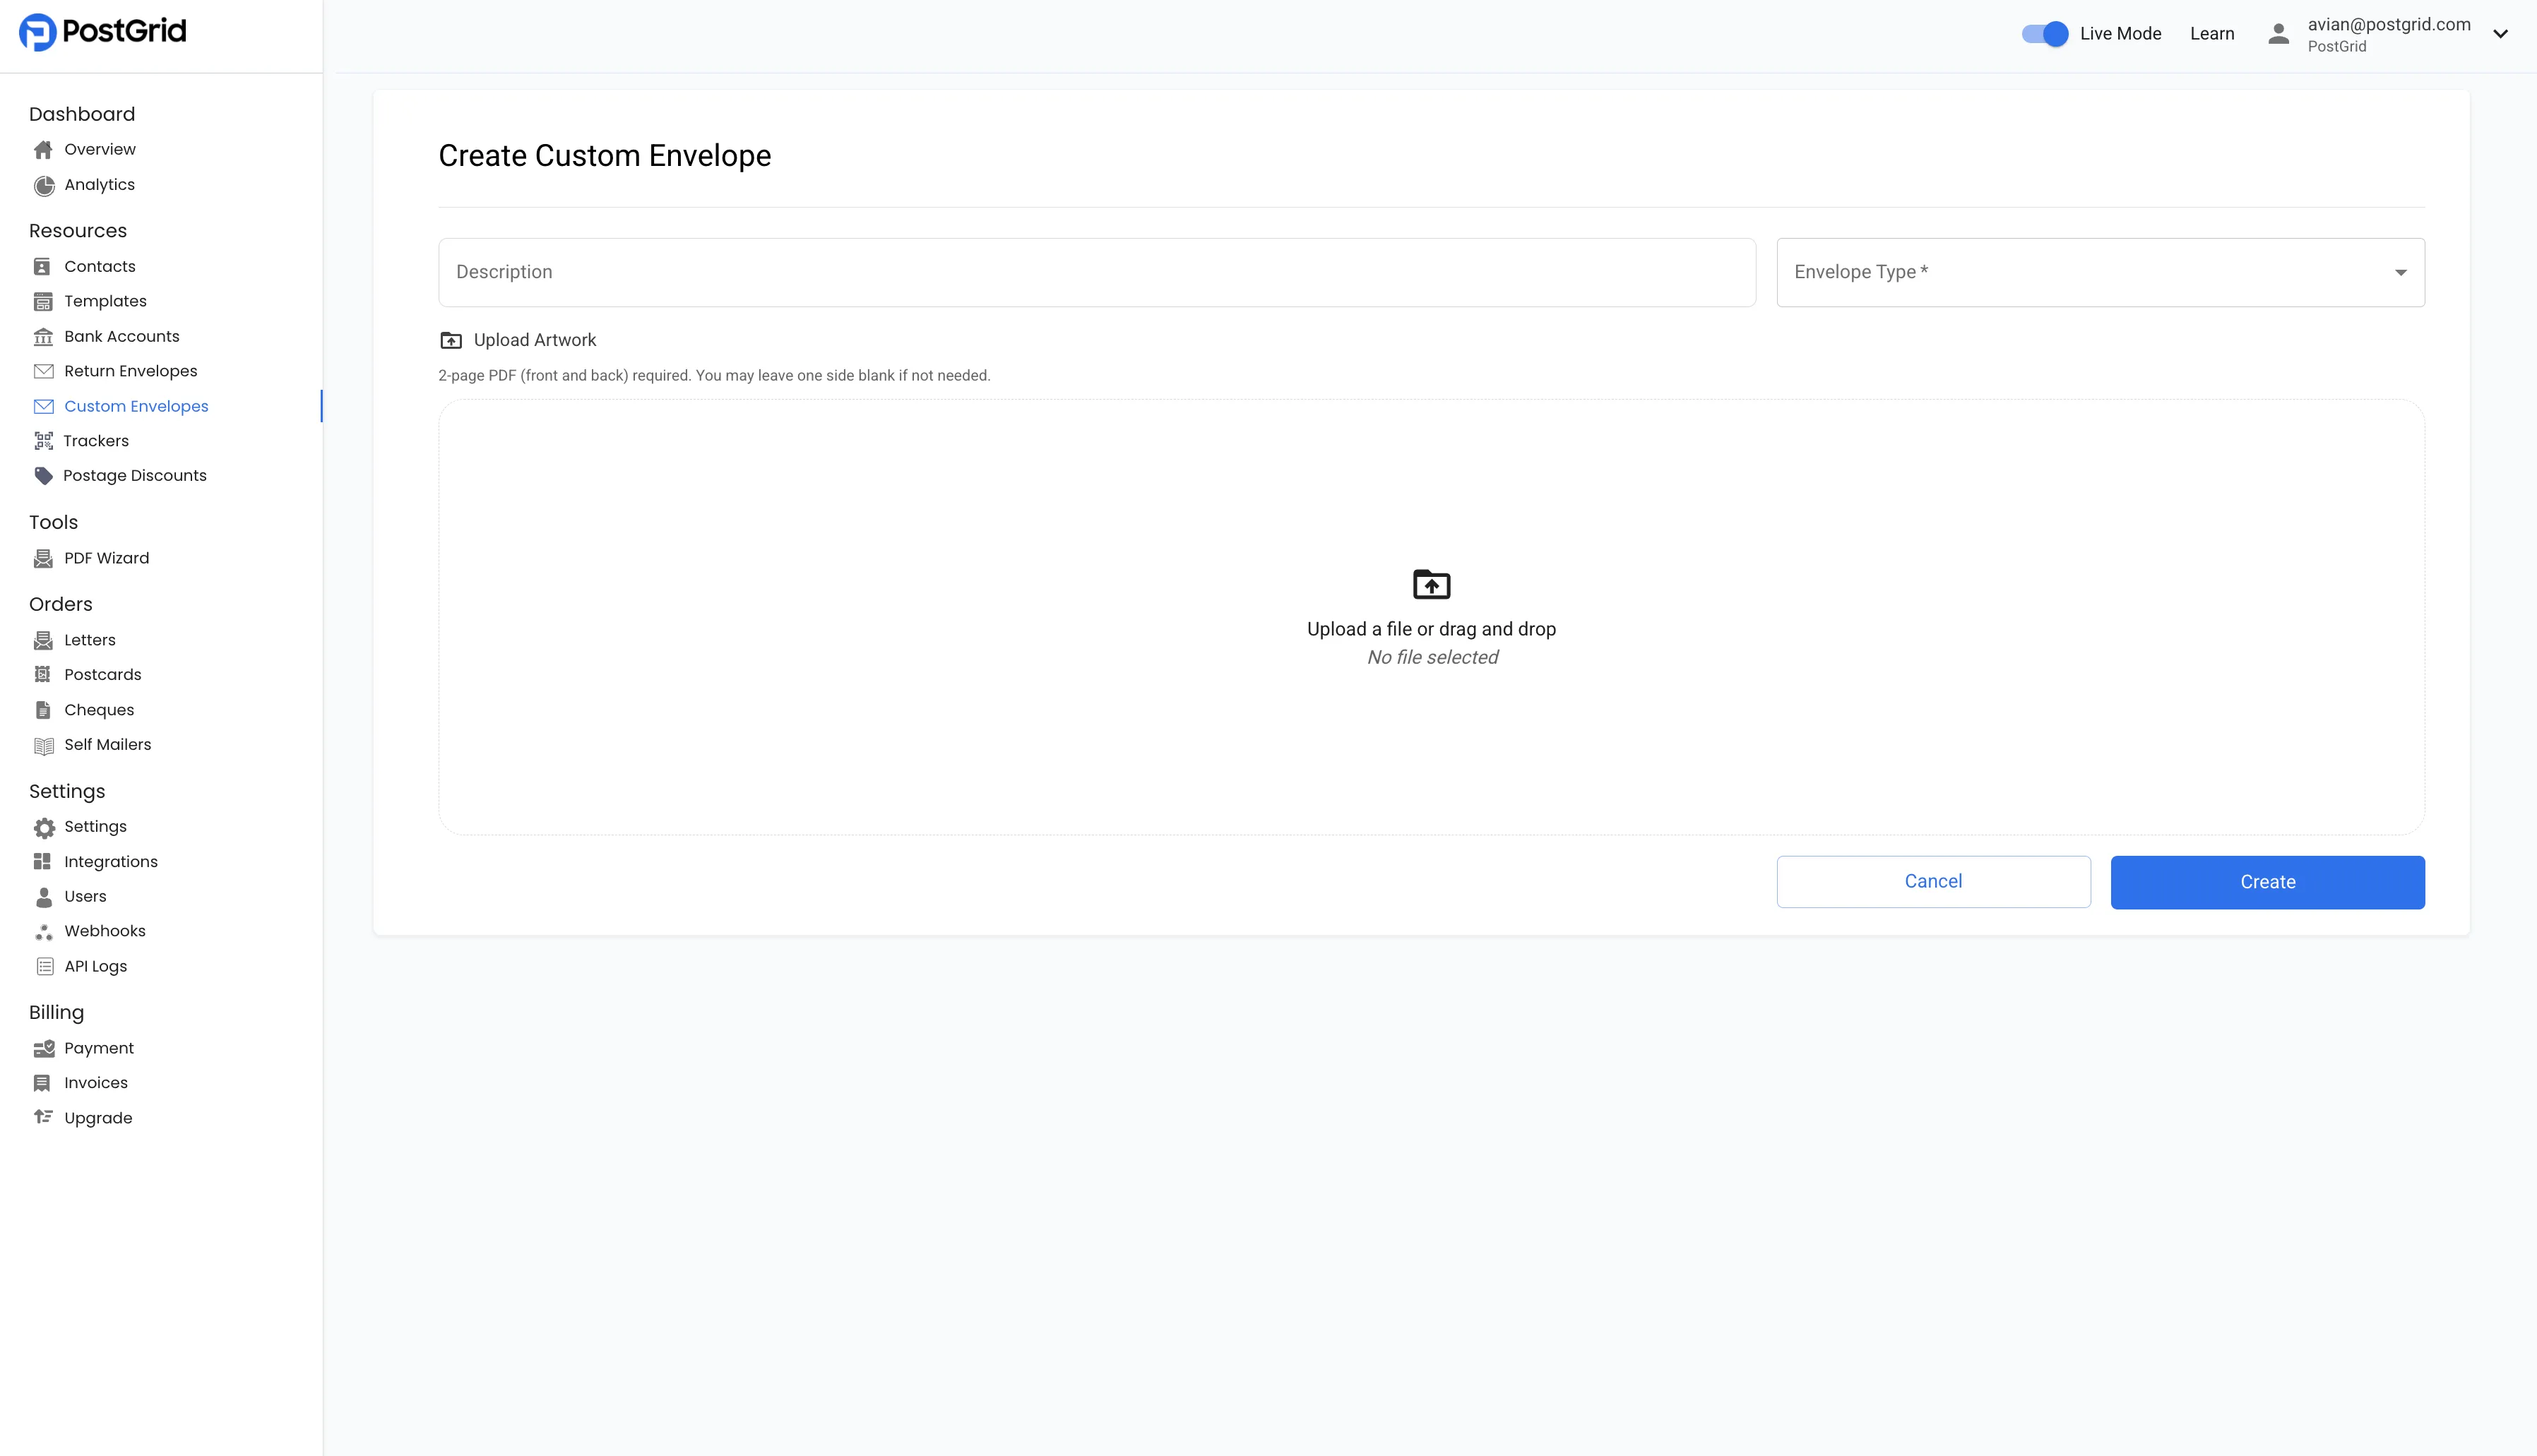This screenshot has height=1456, width=2537.
Task: Select Templates menu item
Action: click(x=105, y=302)
